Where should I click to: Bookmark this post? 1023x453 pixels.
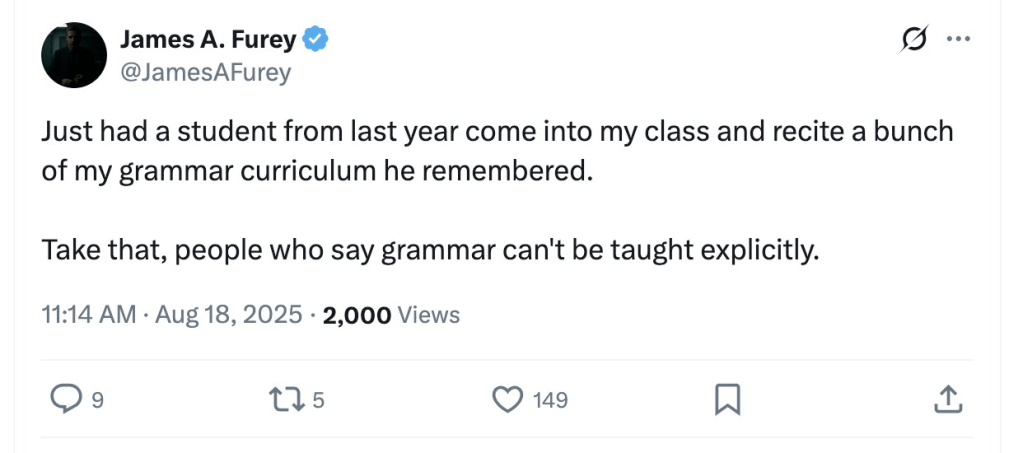pos(727,400)
